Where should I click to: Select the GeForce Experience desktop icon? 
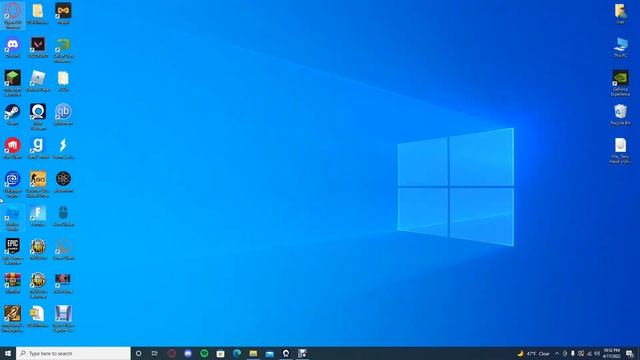pos(620,83)
